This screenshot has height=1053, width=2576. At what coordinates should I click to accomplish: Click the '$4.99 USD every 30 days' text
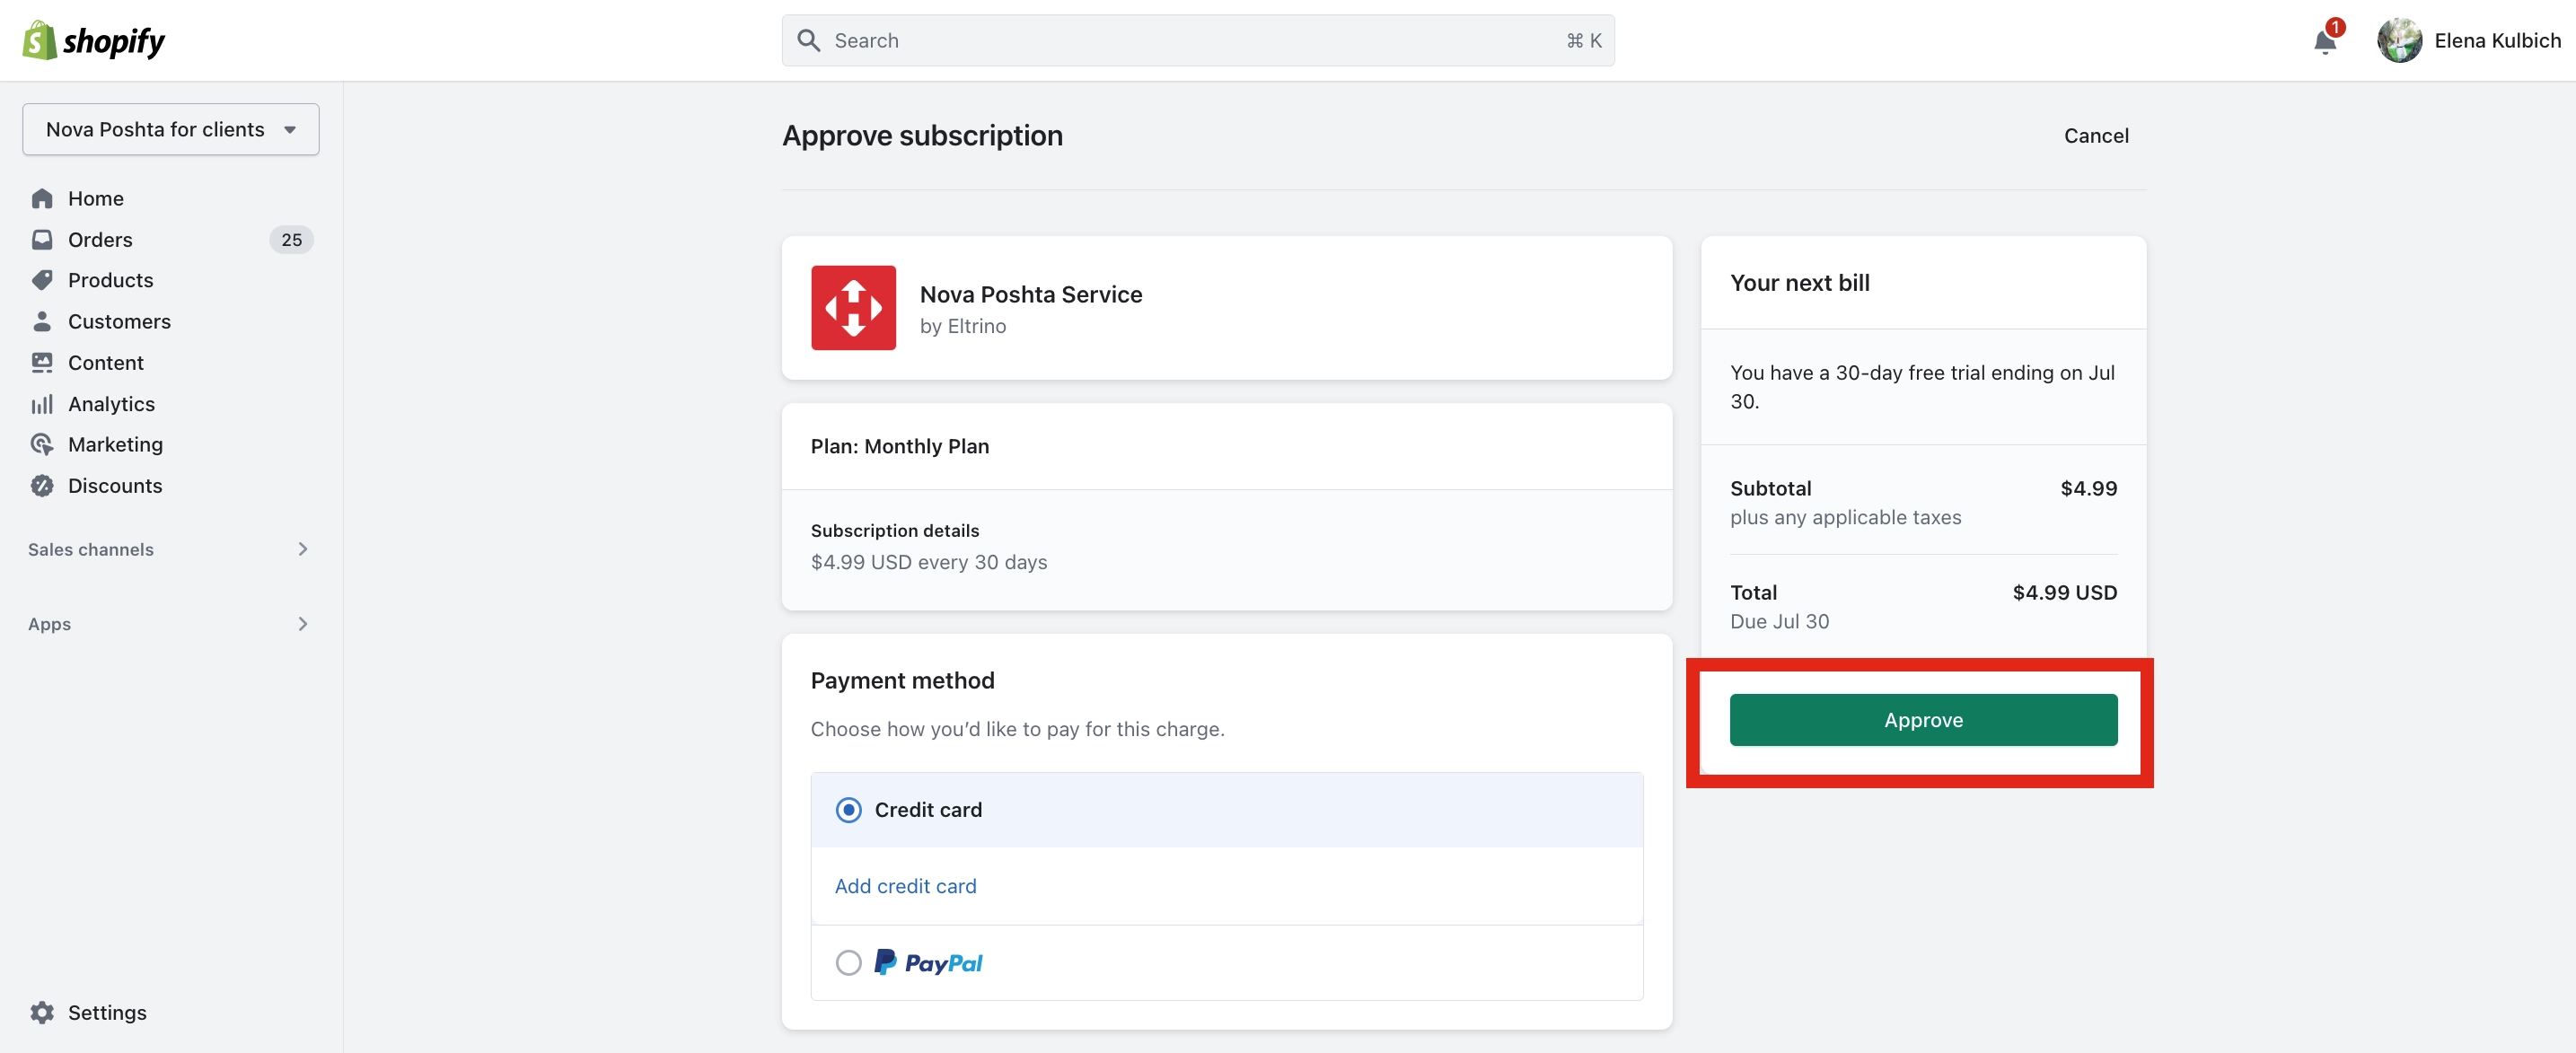pyautogui.click(x=928, y=562)
